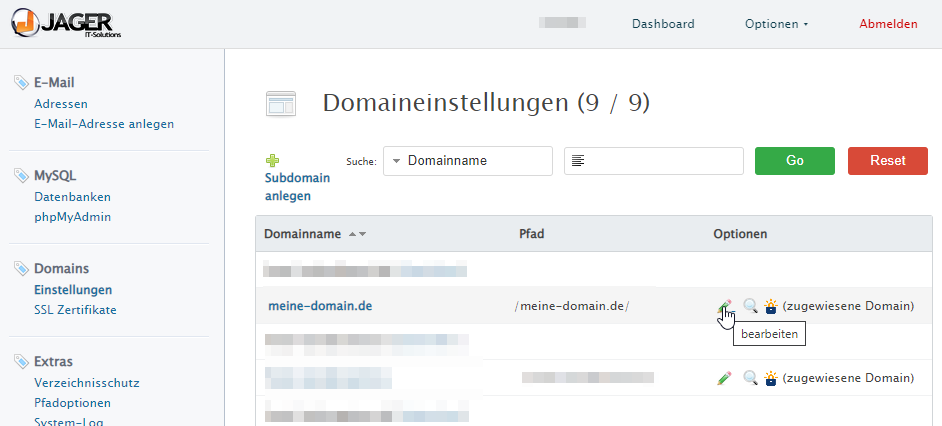Click the edit pencil in the lower blurred row
This screenshot has height=426, width=942.
click(724, 378)
